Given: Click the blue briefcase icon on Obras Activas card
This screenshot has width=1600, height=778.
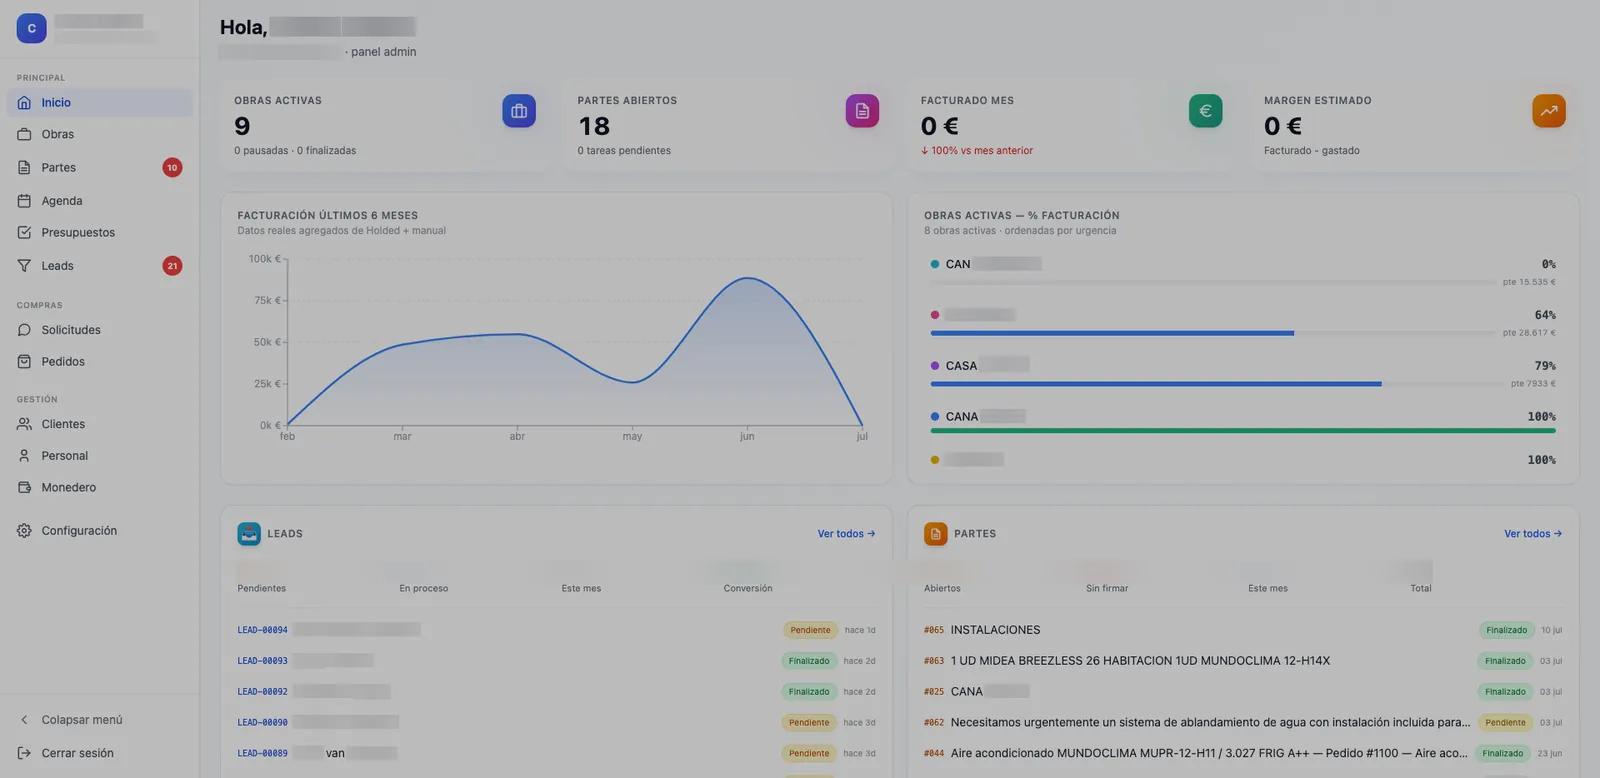Looking at the screenshot, I should [519, 111].
